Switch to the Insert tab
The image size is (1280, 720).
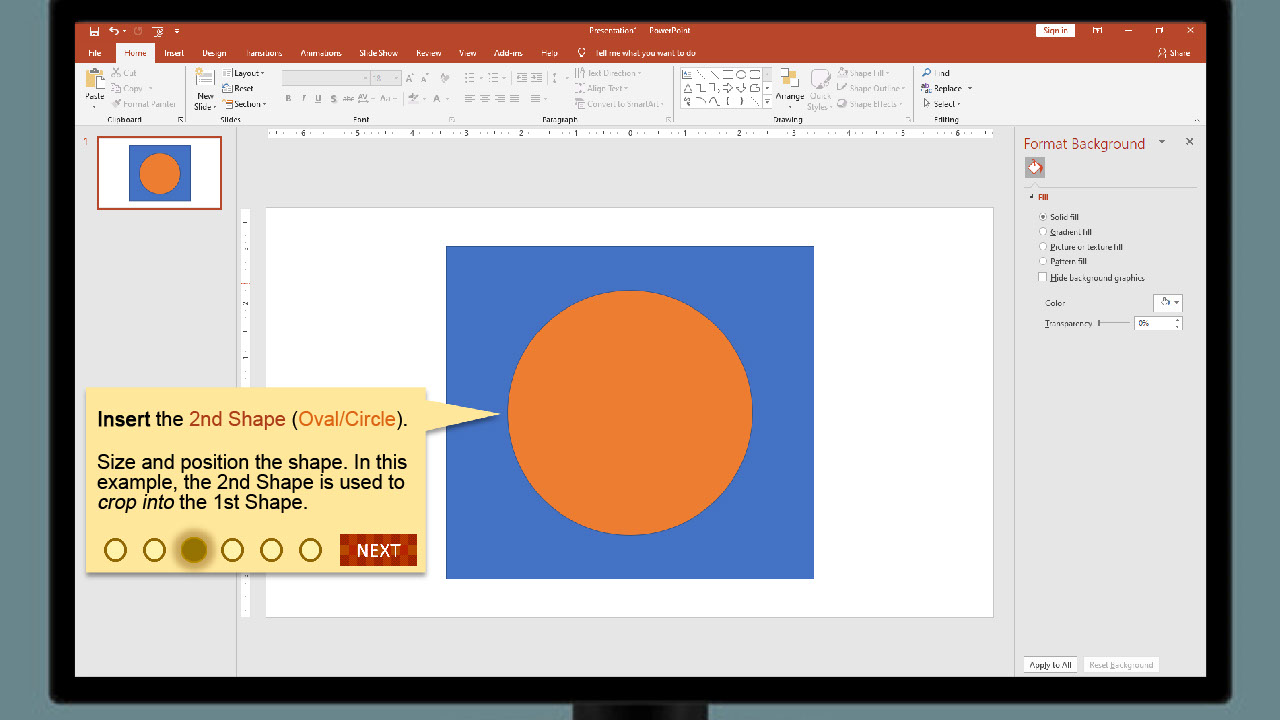(174, 53)
